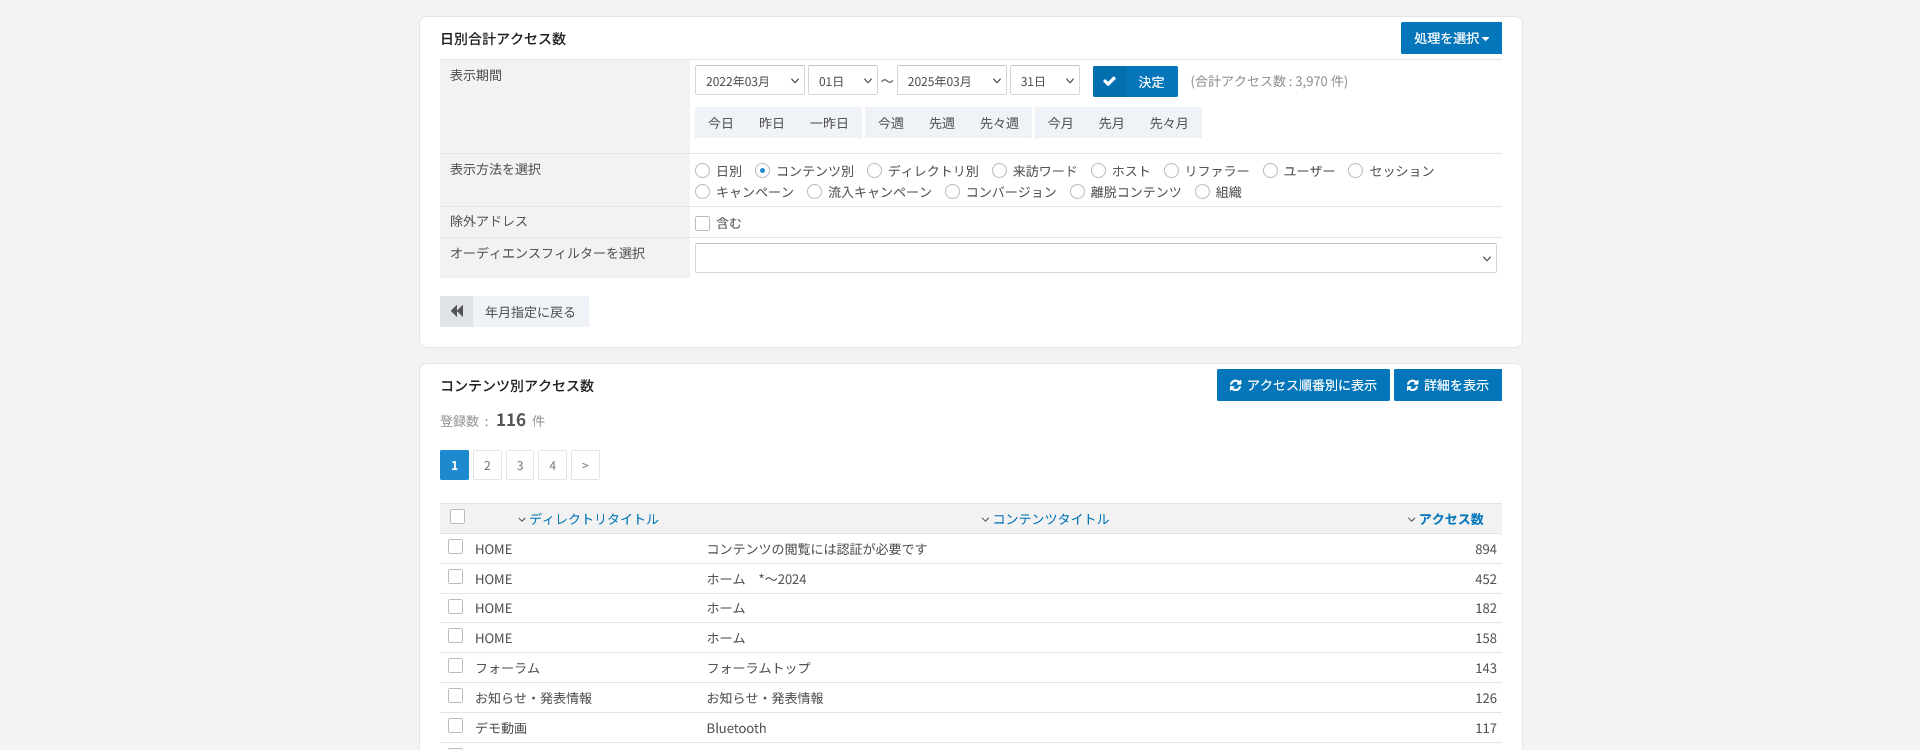Viewport: 1920px width, 750px height.
Task: Click the next page arrow
Action: [x=585, y=465]
